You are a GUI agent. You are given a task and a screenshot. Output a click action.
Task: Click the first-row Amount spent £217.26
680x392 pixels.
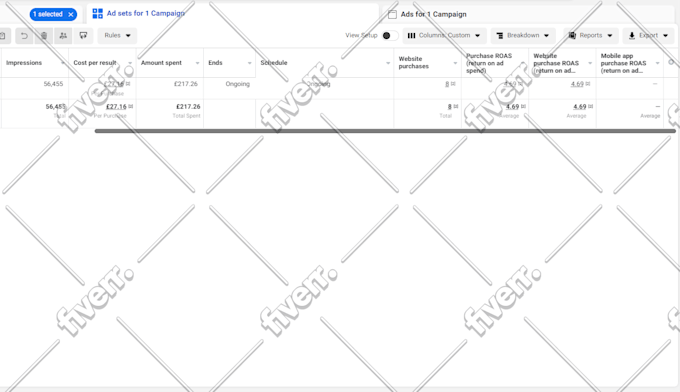click(186, 84)
